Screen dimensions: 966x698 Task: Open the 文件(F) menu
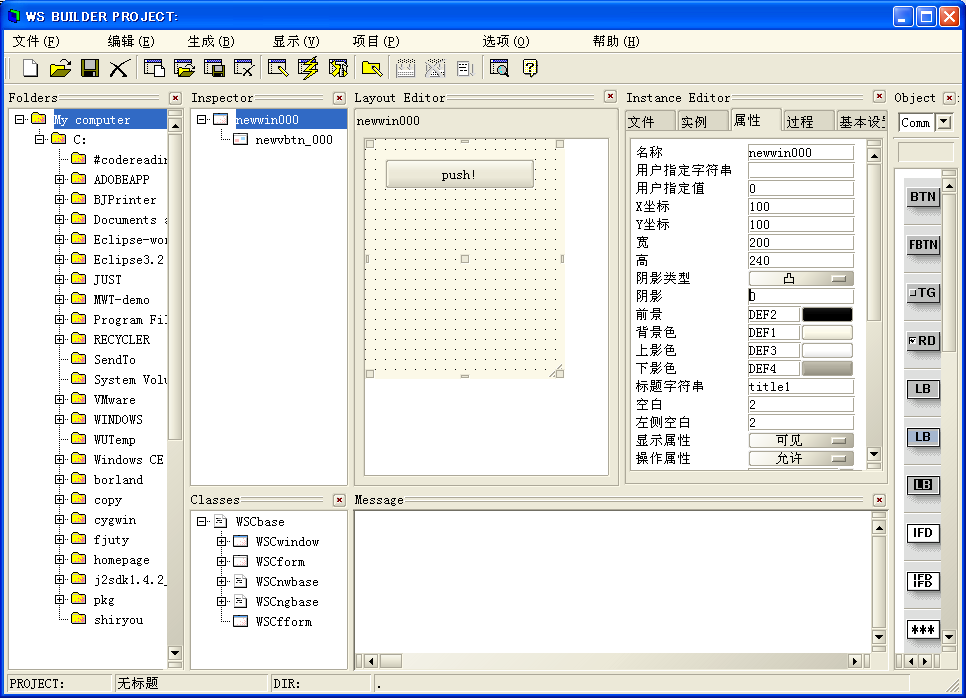(x=36, y=41)
